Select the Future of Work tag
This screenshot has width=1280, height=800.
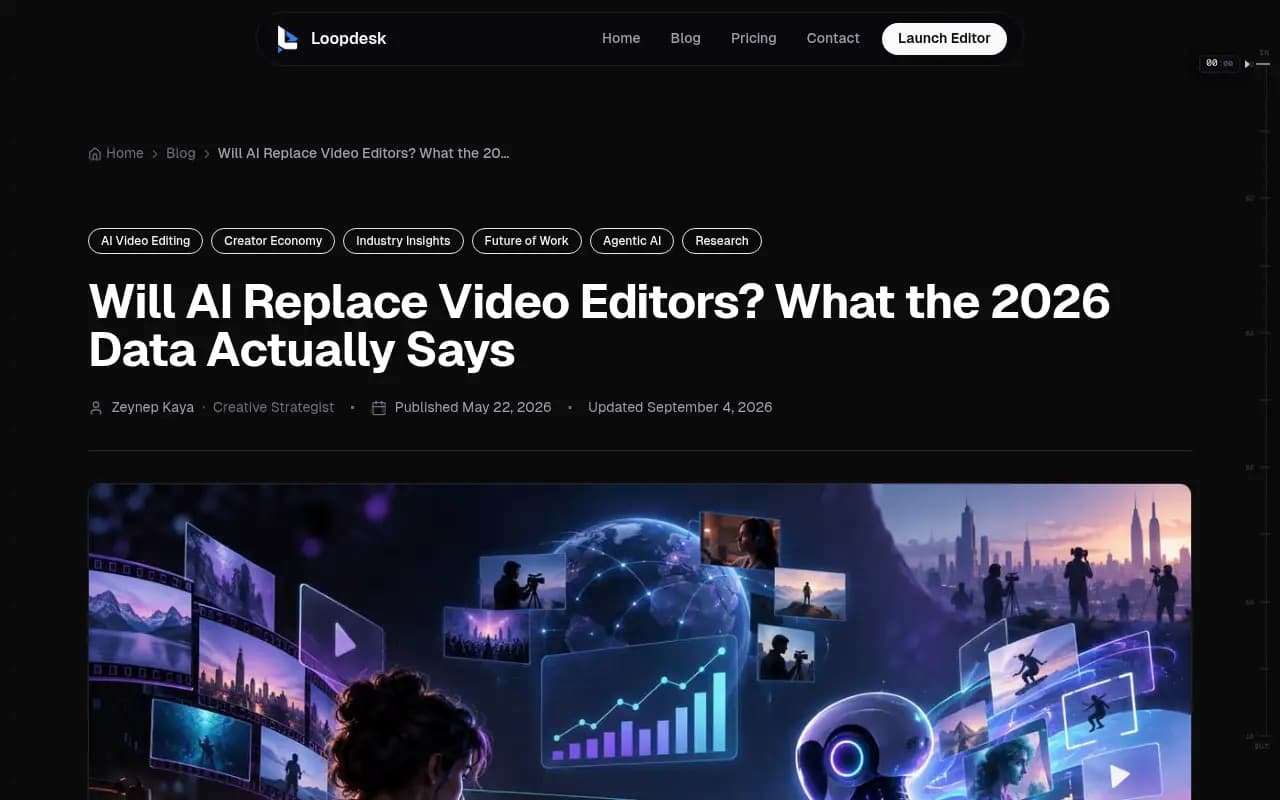526,241
